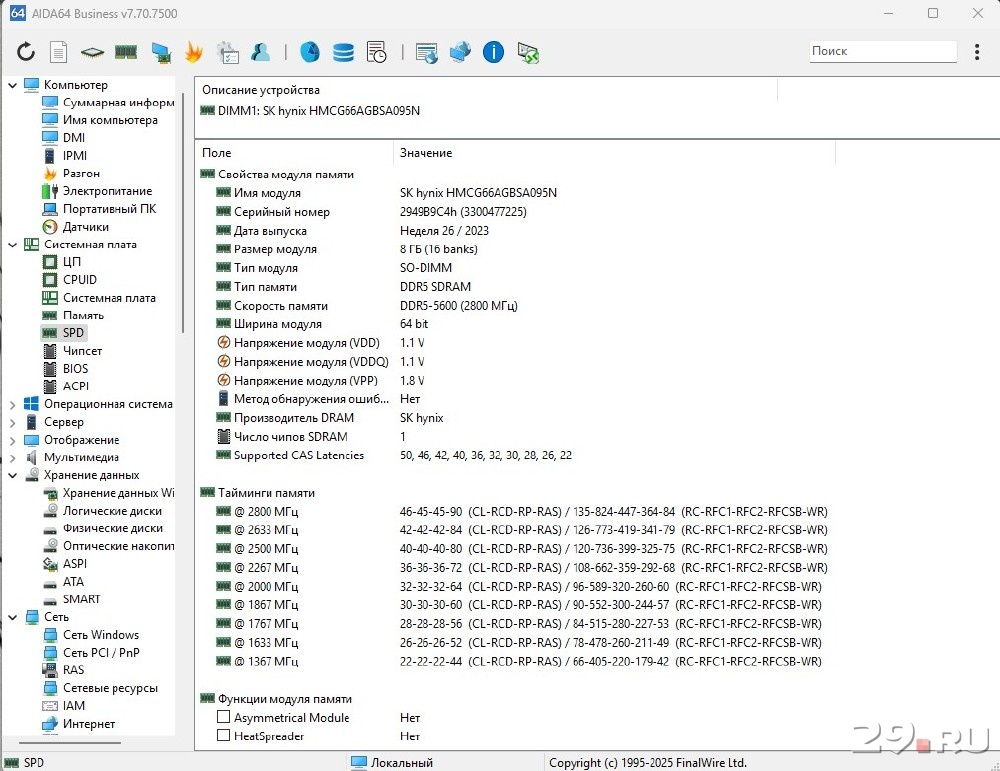Click the flame stability test icon
The height and width of the screenshot is (771, 1000).
(x=194, y=52)
